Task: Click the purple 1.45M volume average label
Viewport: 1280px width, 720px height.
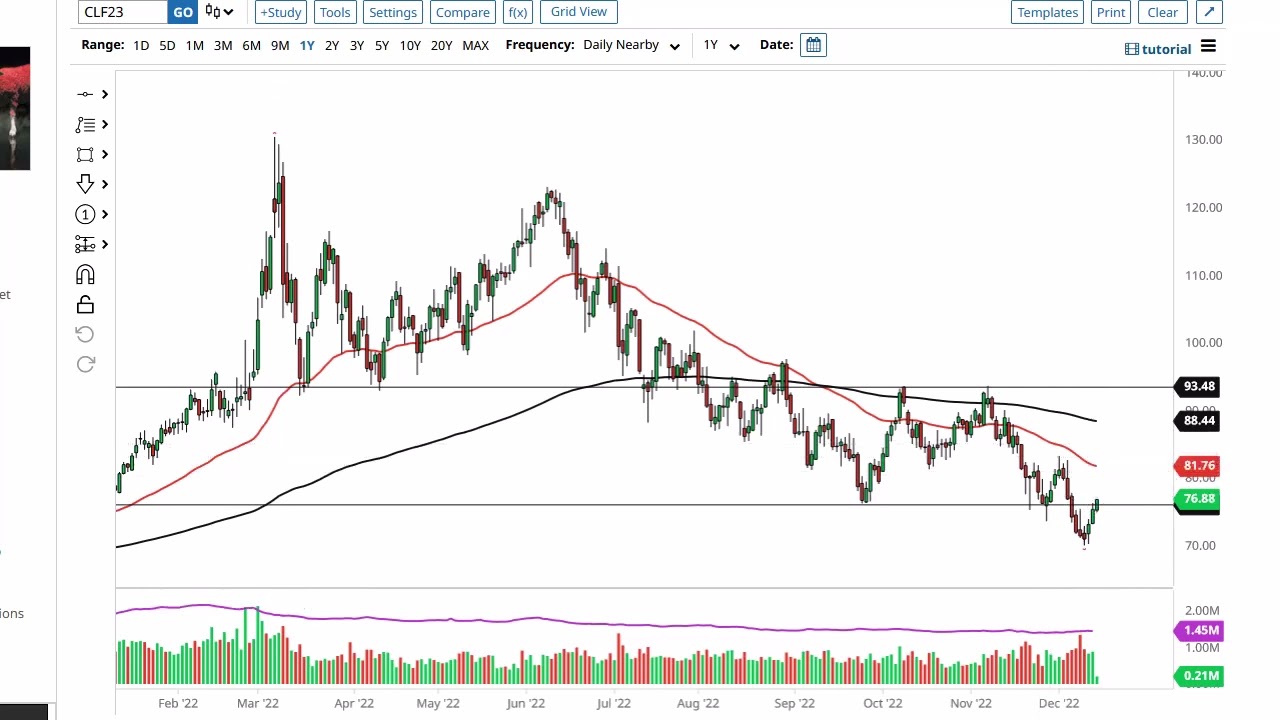Action: point(1199,630)
